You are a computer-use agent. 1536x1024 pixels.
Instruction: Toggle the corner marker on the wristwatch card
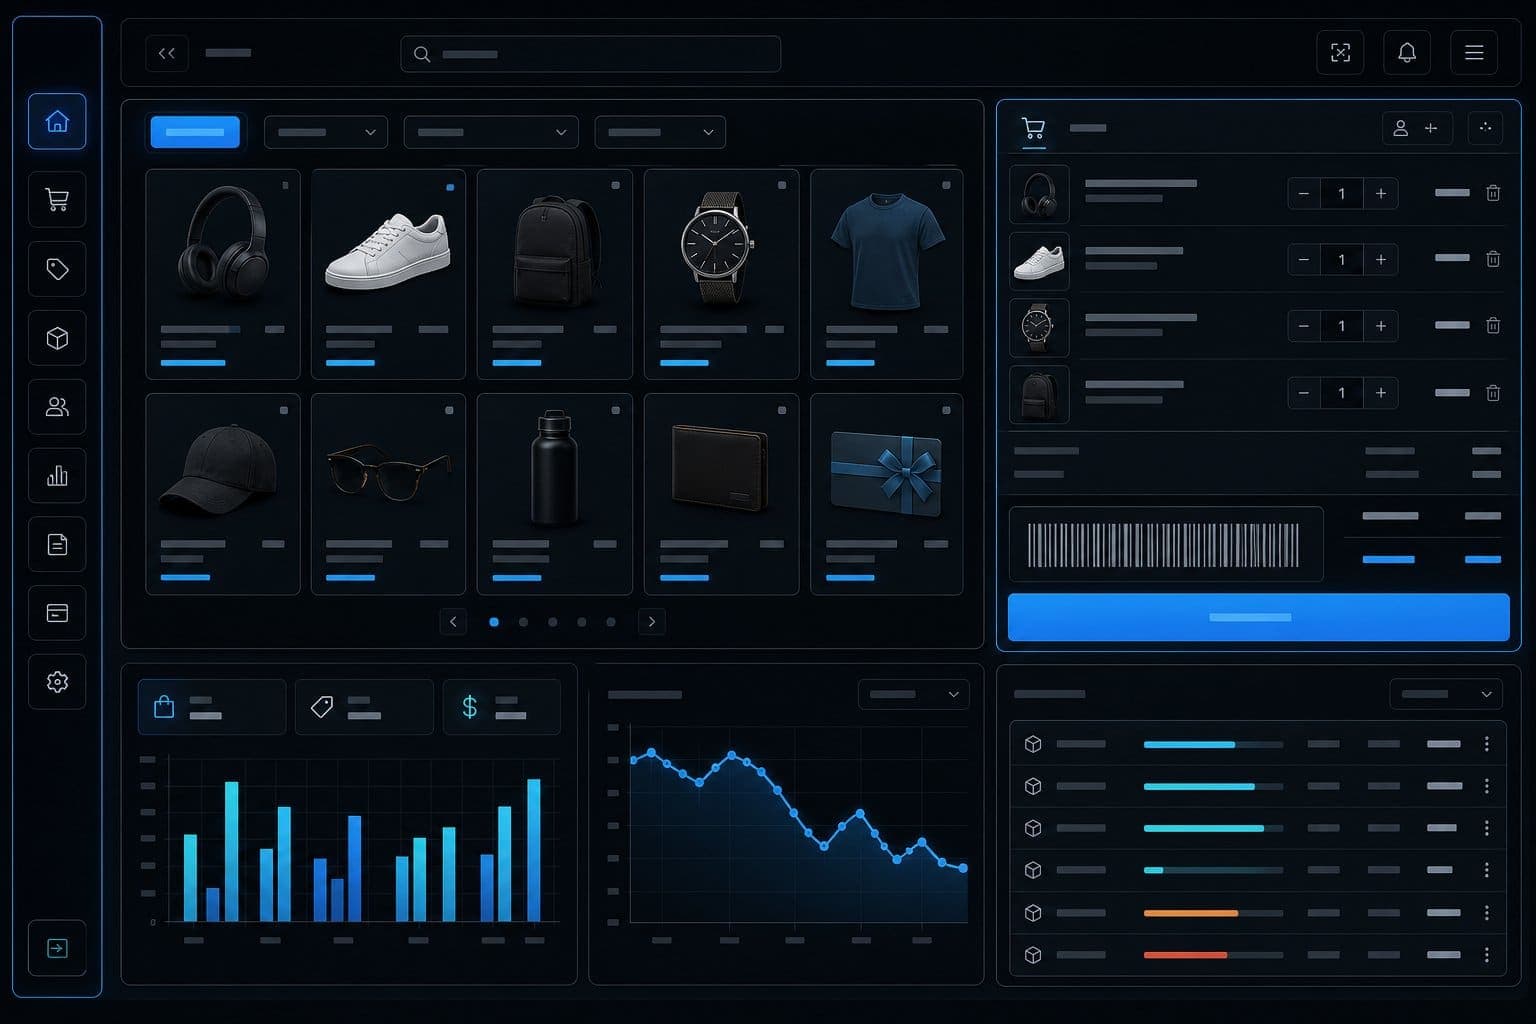coord(782,185)
